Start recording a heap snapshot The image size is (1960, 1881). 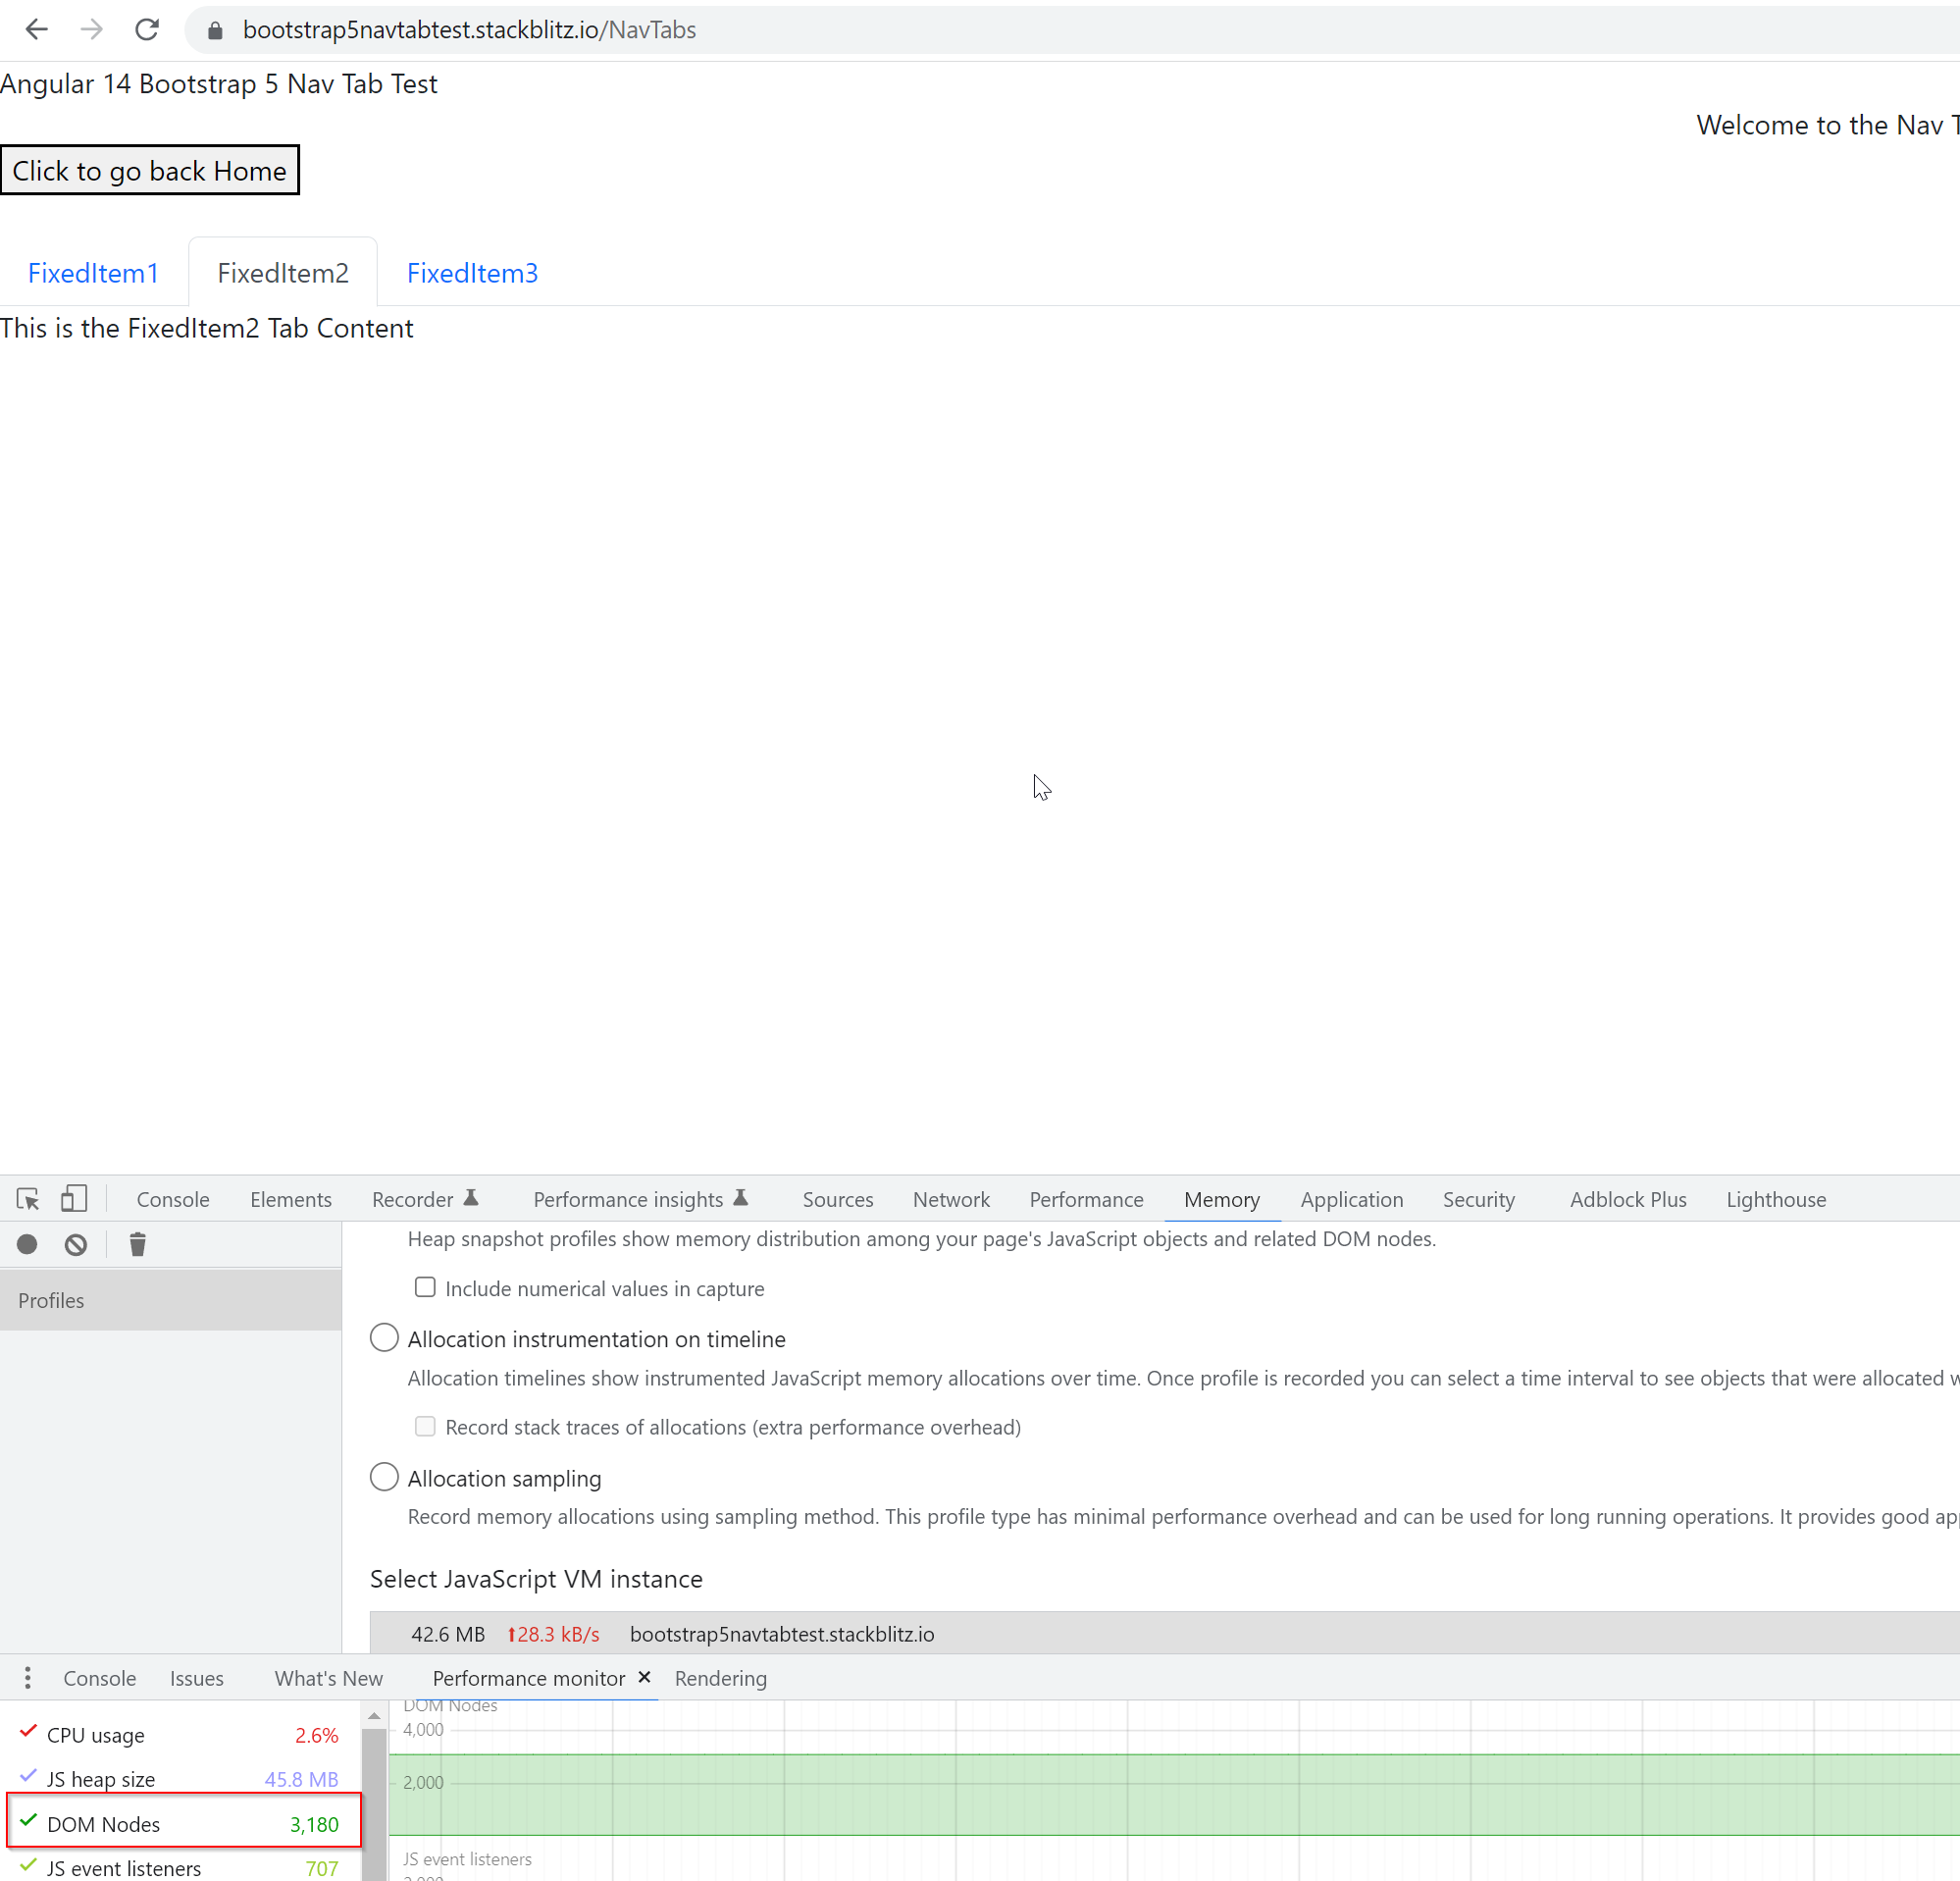pyautogui.click(x=27, y=1244)
